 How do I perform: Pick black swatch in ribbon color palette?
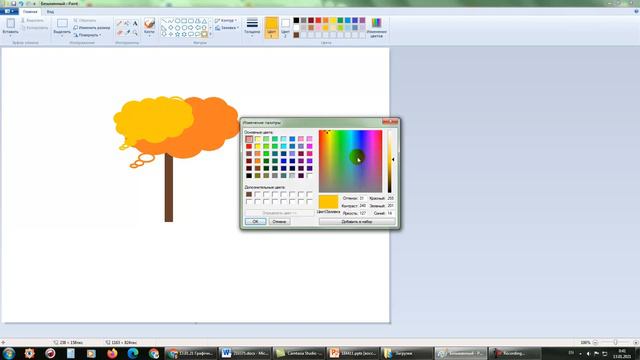tap(296, 20)
